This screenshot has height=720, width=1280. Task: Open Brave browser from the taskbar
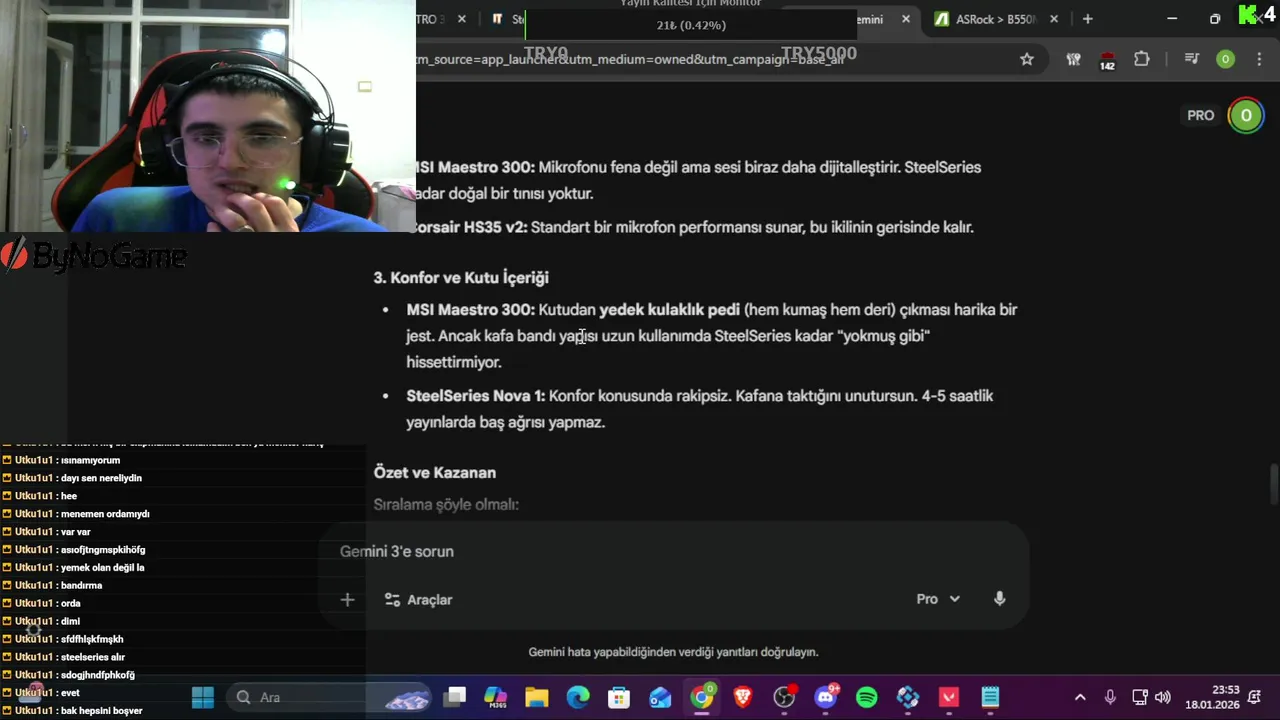743,697
